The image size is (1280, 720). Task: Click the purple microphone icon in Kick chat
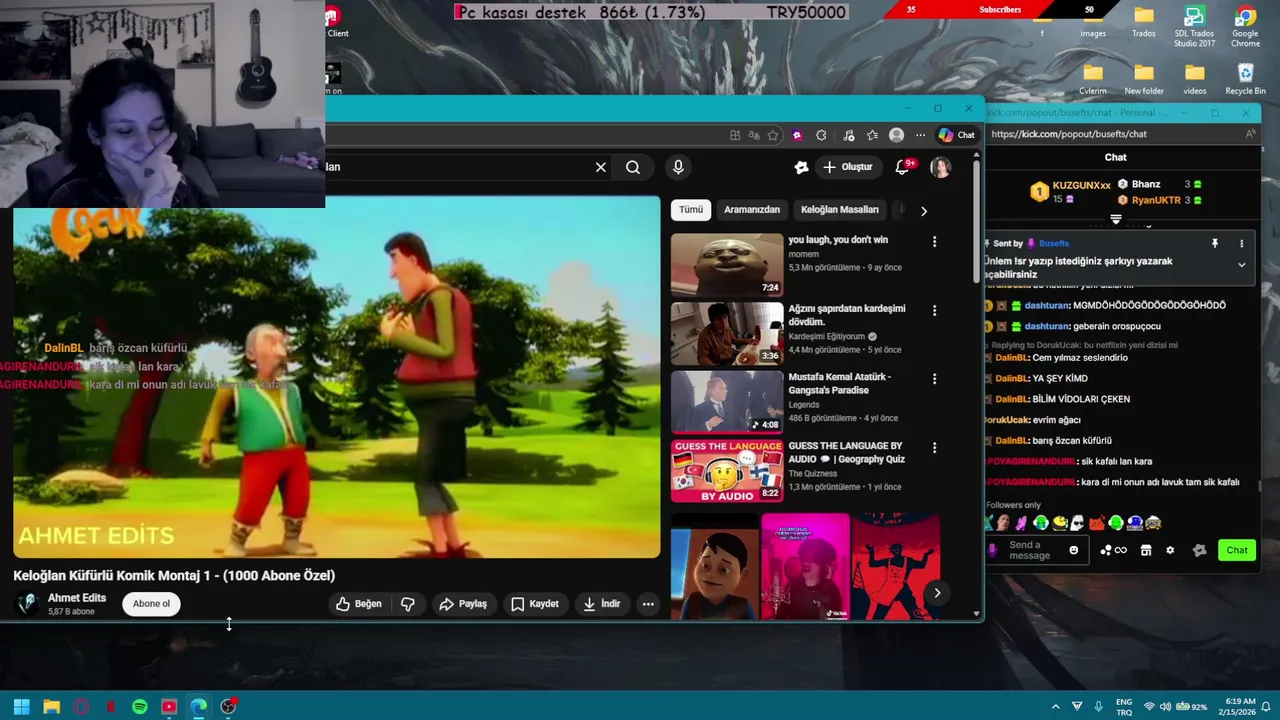[x=993, y=550]
